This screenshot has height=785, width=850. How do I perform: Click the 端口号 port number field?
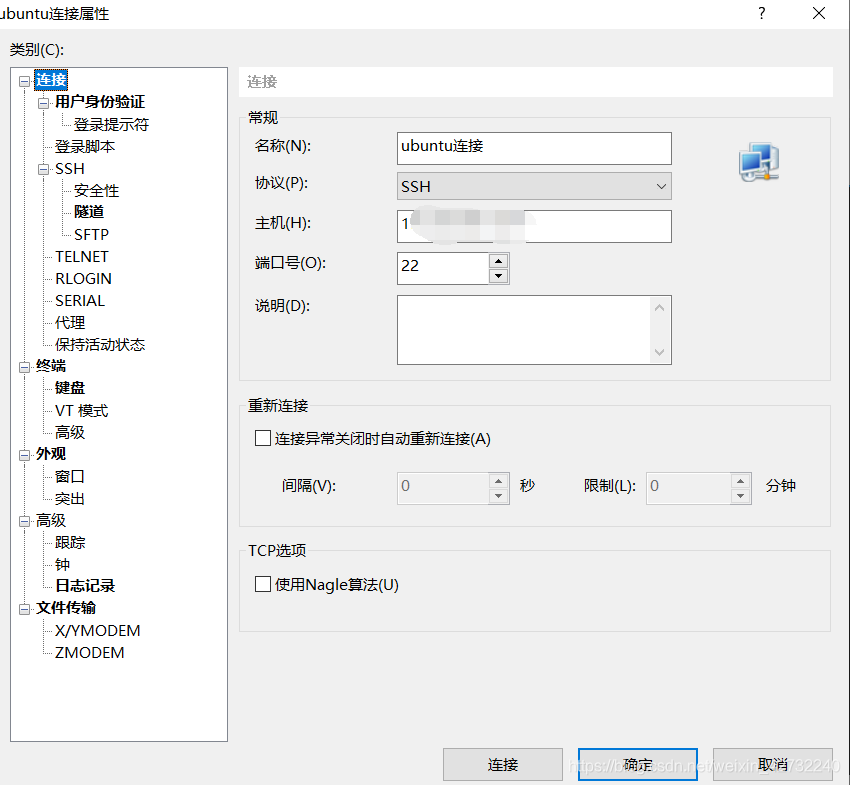pos(443,268)
